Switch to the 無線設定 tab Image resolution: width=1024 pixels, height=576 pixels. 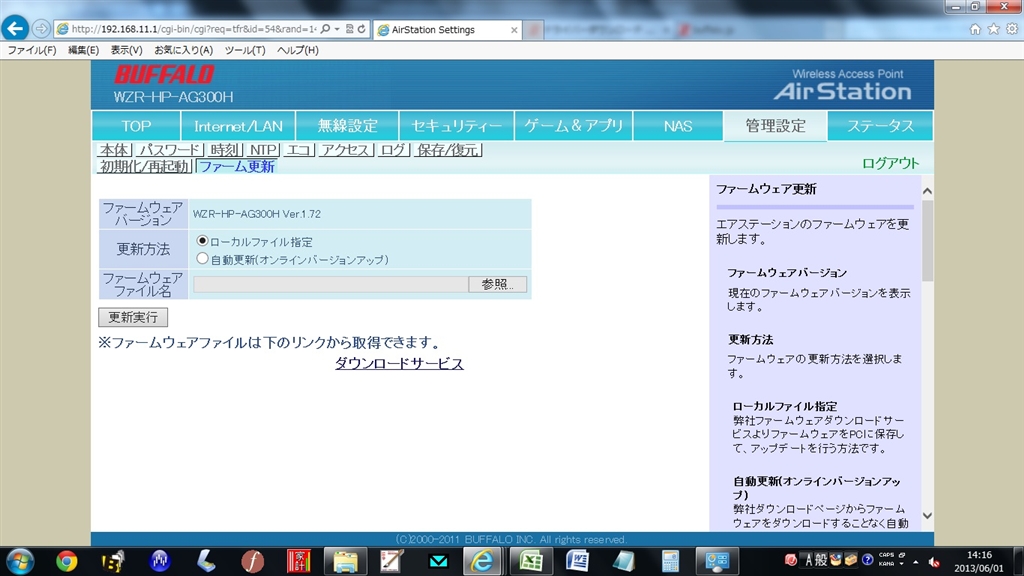(347, 126)
